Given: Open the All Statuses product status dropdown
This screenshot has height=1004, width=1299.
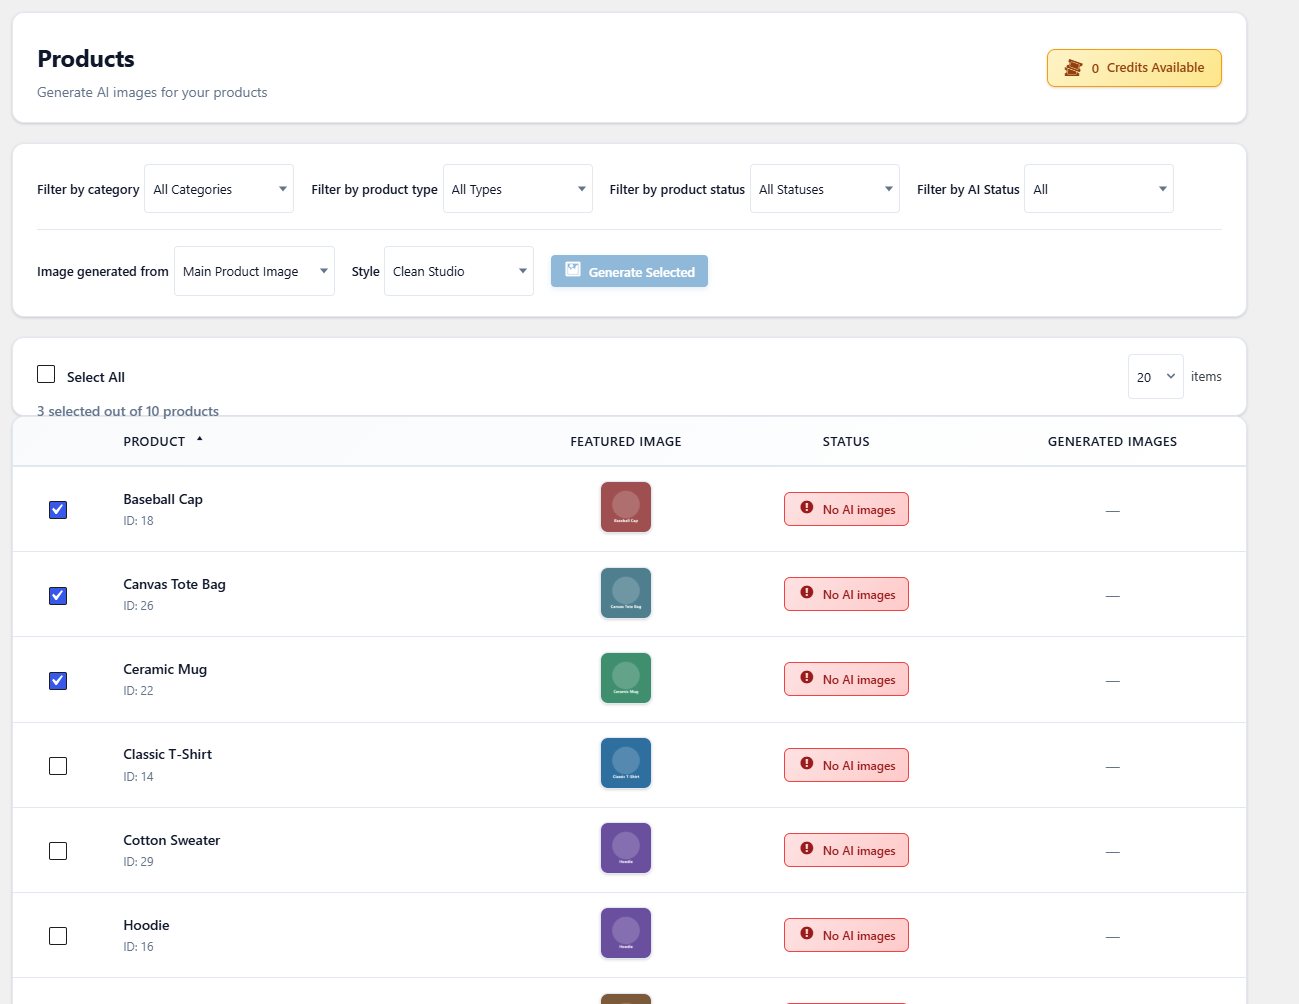Looking at the screenshot, I should pos(825,189).
